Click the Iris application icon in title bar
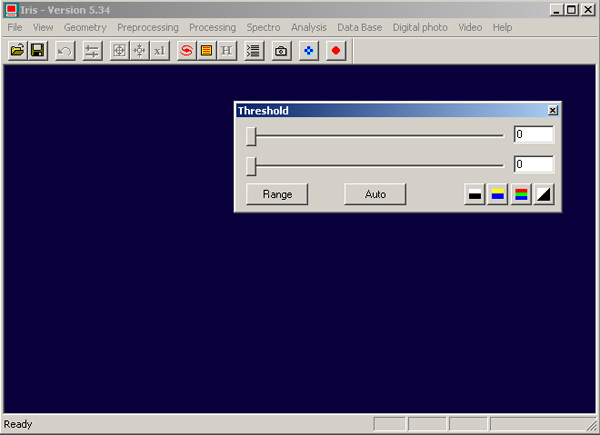Image resolution: width=600 pixels, height=435 pixels. pos(11,10)
